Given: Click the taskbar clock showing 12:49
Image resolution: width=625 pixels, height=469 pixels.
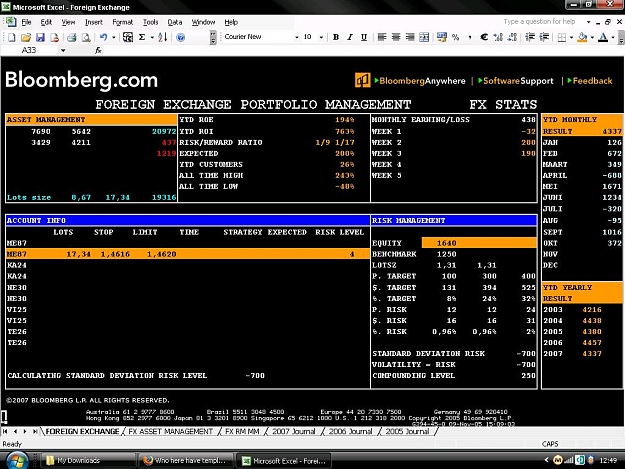Looking at the screenshot, I should tap(608, 460).
